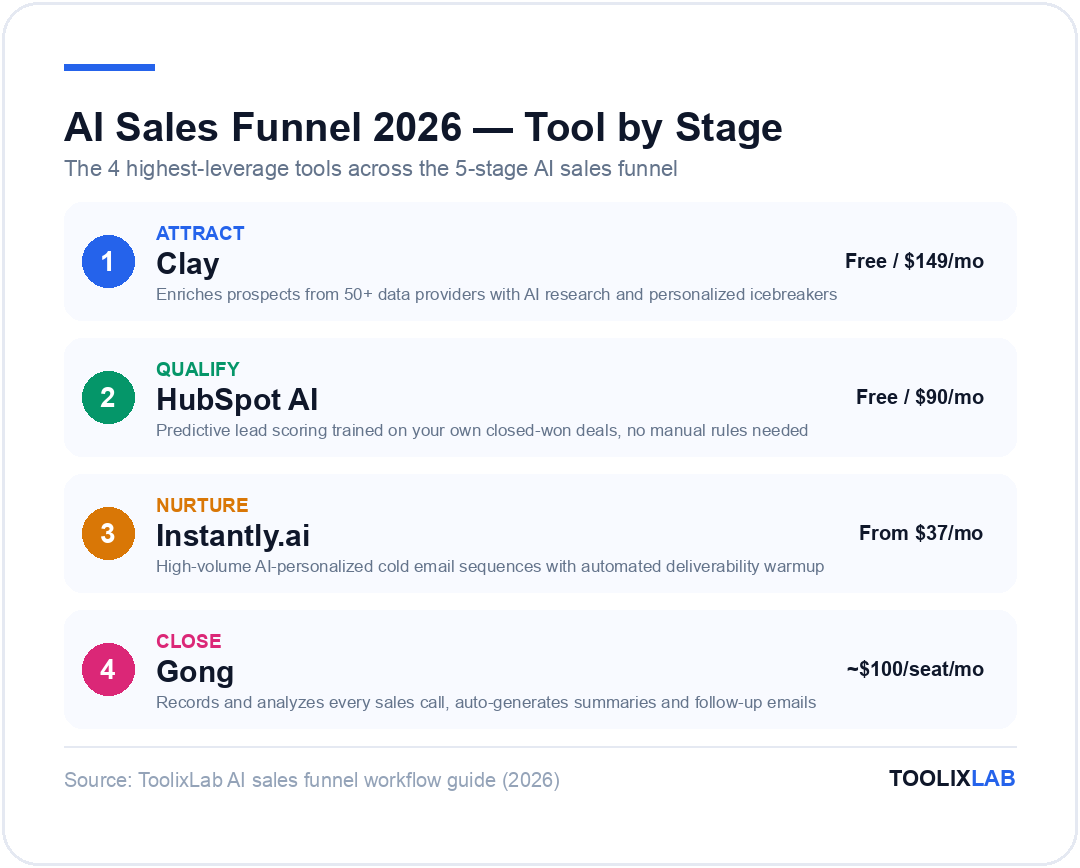Click the predictive lead scoring description
Screen dimensions: 1080x868
click(x=481, y=431)
